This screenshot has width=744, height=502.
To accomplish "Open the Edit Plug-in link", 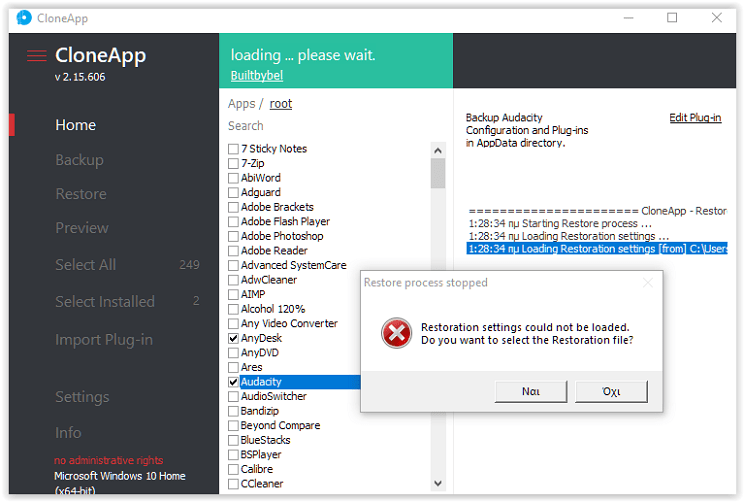I will [695, 118].
